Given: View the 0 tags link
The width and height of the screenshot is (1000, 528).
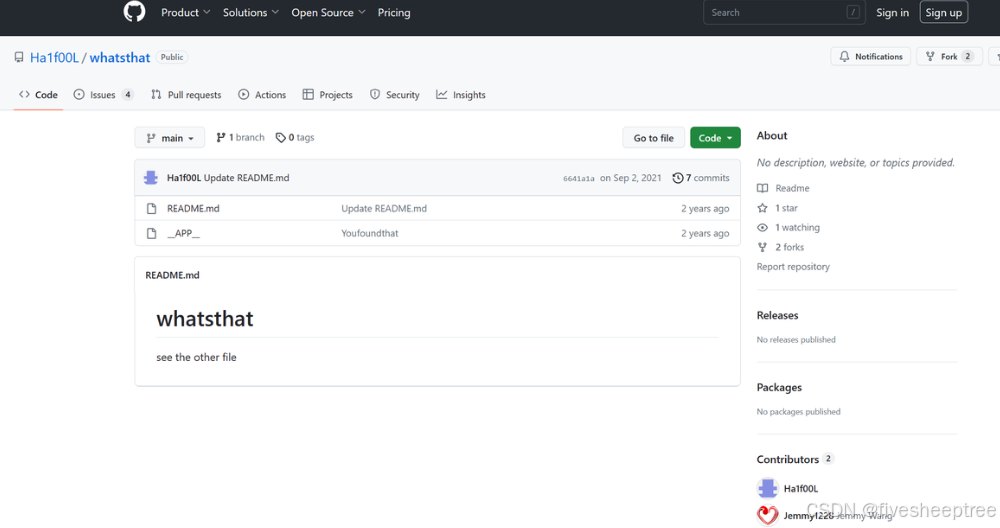Looking at the screenshot, I should [x=295, y=137].
